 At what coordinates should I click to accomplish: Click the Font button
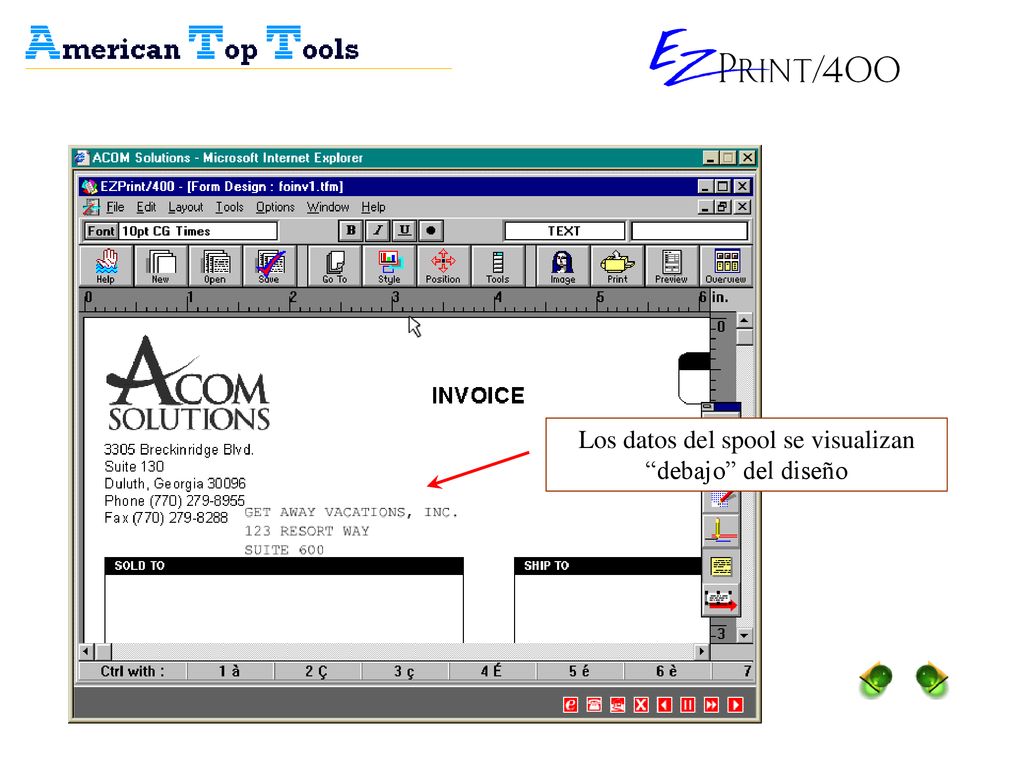pyautogui.click(x=101, y=231)
